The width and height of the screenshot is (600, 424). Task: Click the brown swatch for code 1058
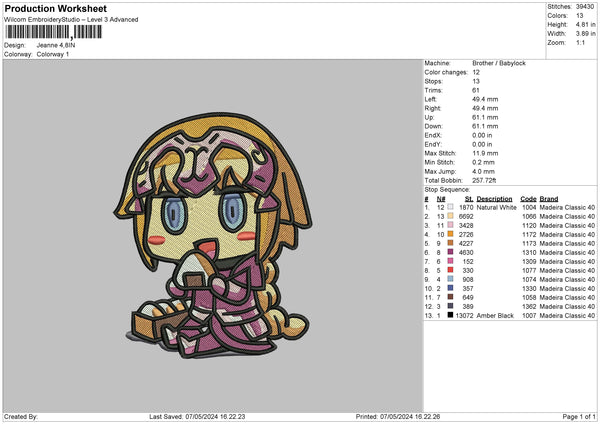tap(450, 297)
